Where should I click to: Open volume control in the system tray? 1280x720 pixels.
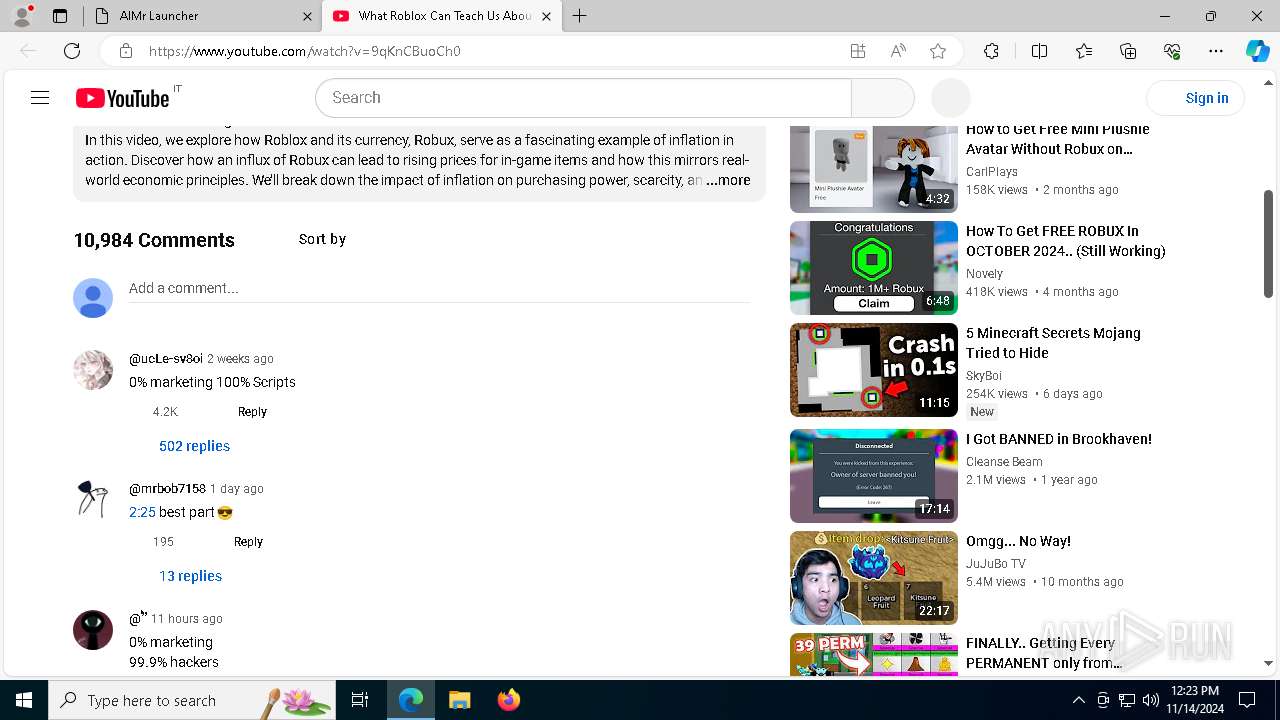[1150, 700]
